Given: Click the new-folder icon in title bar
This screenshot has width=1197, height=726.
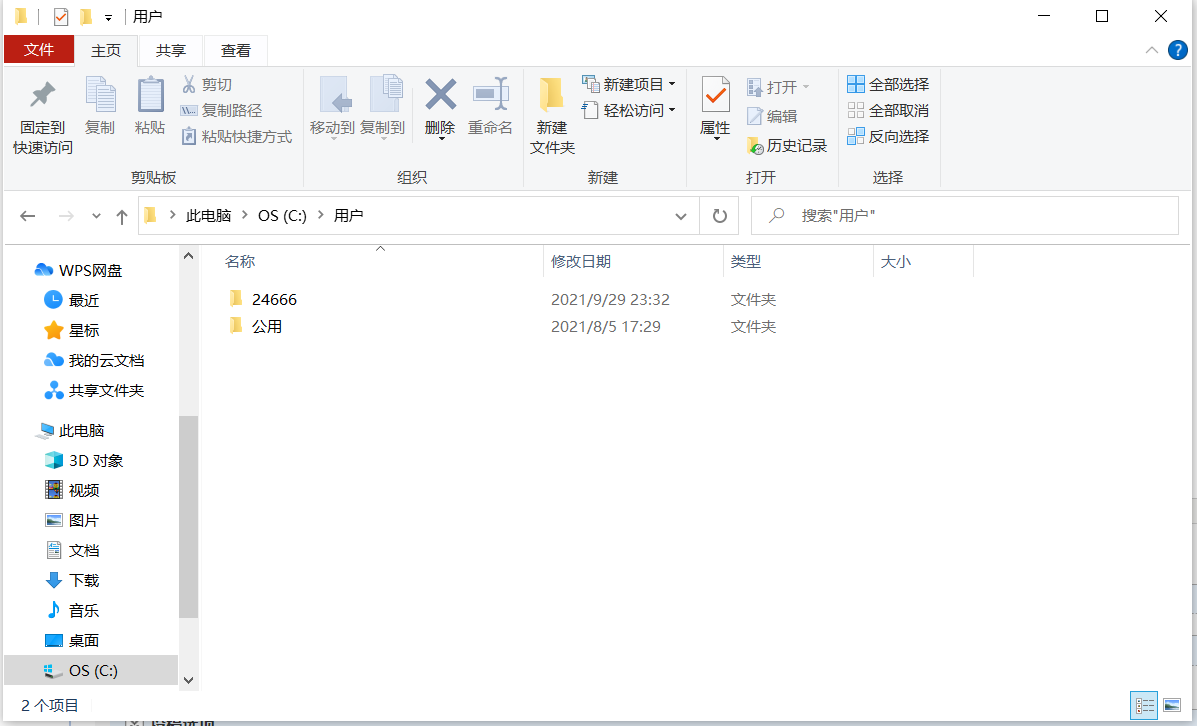Looking at the screenshot, I should click(x=86, y=16).
